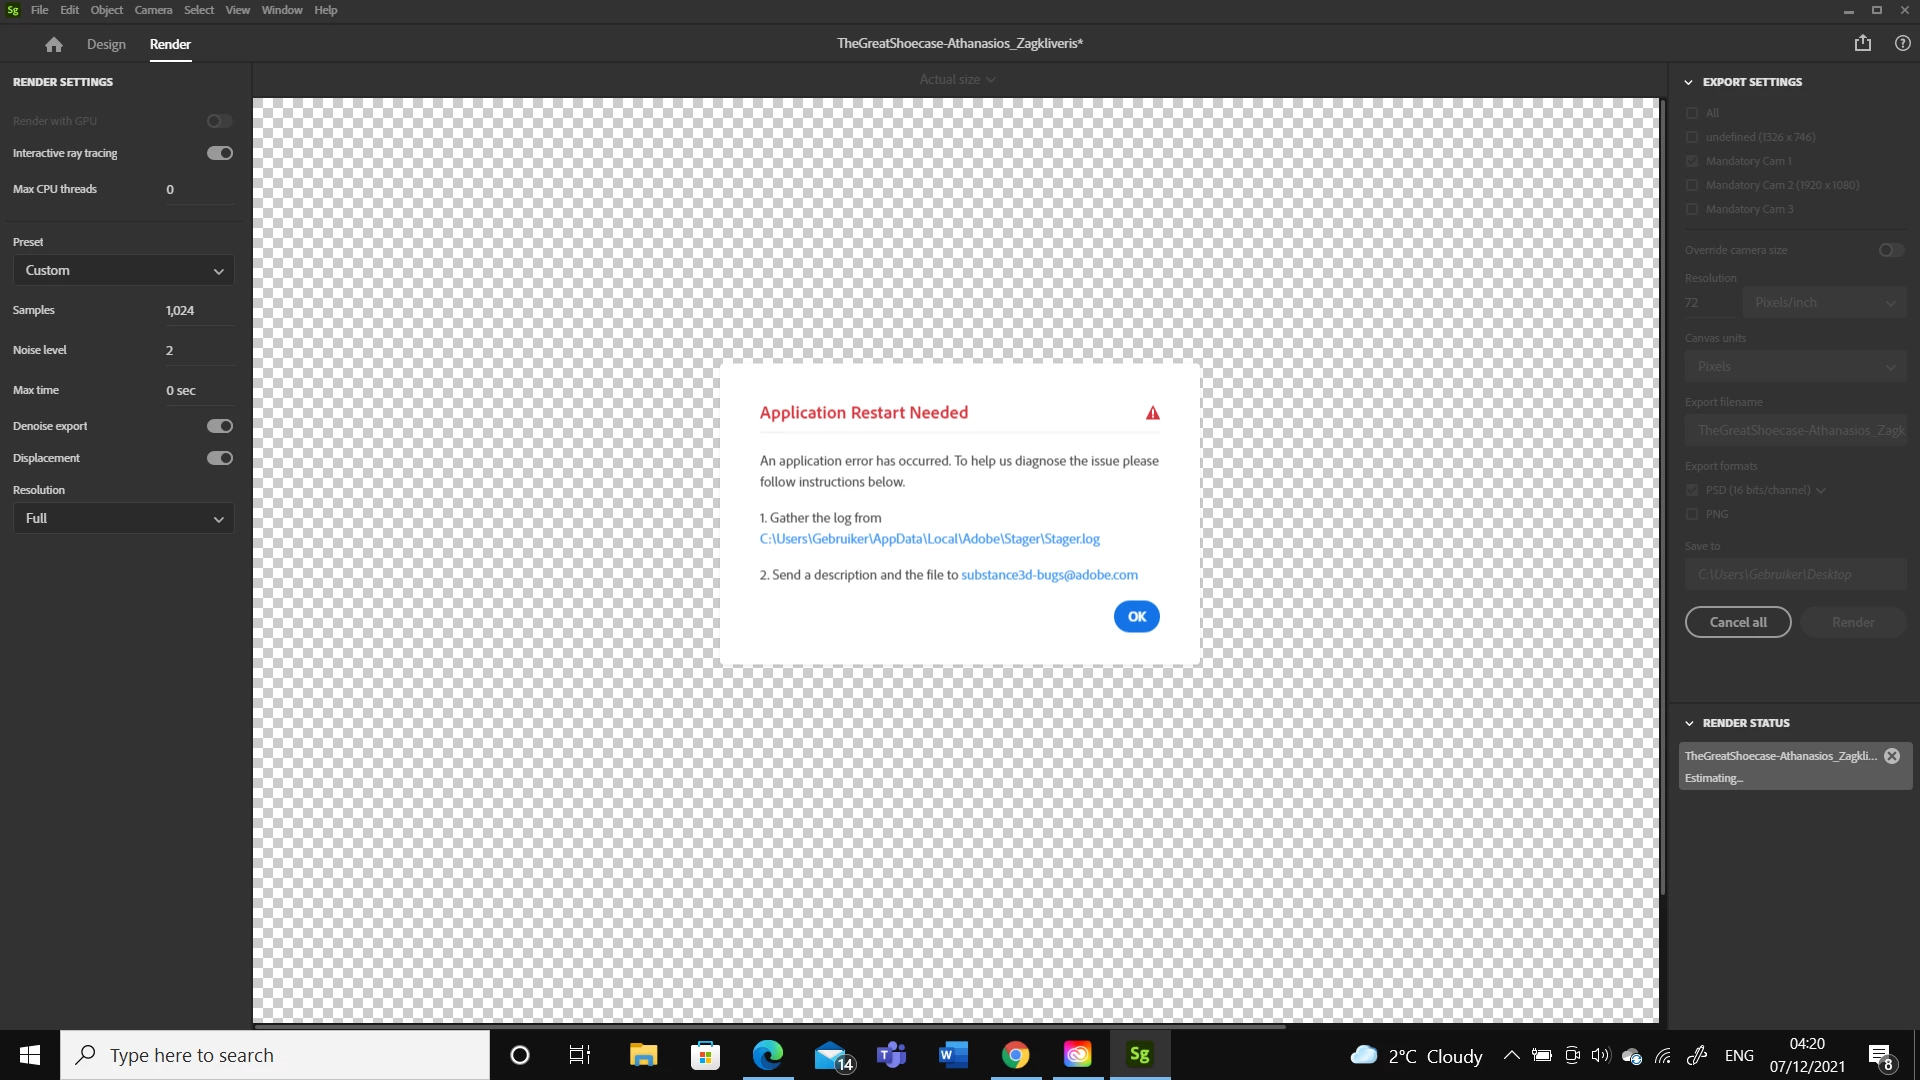Open the Help question mark icon

1902,43
